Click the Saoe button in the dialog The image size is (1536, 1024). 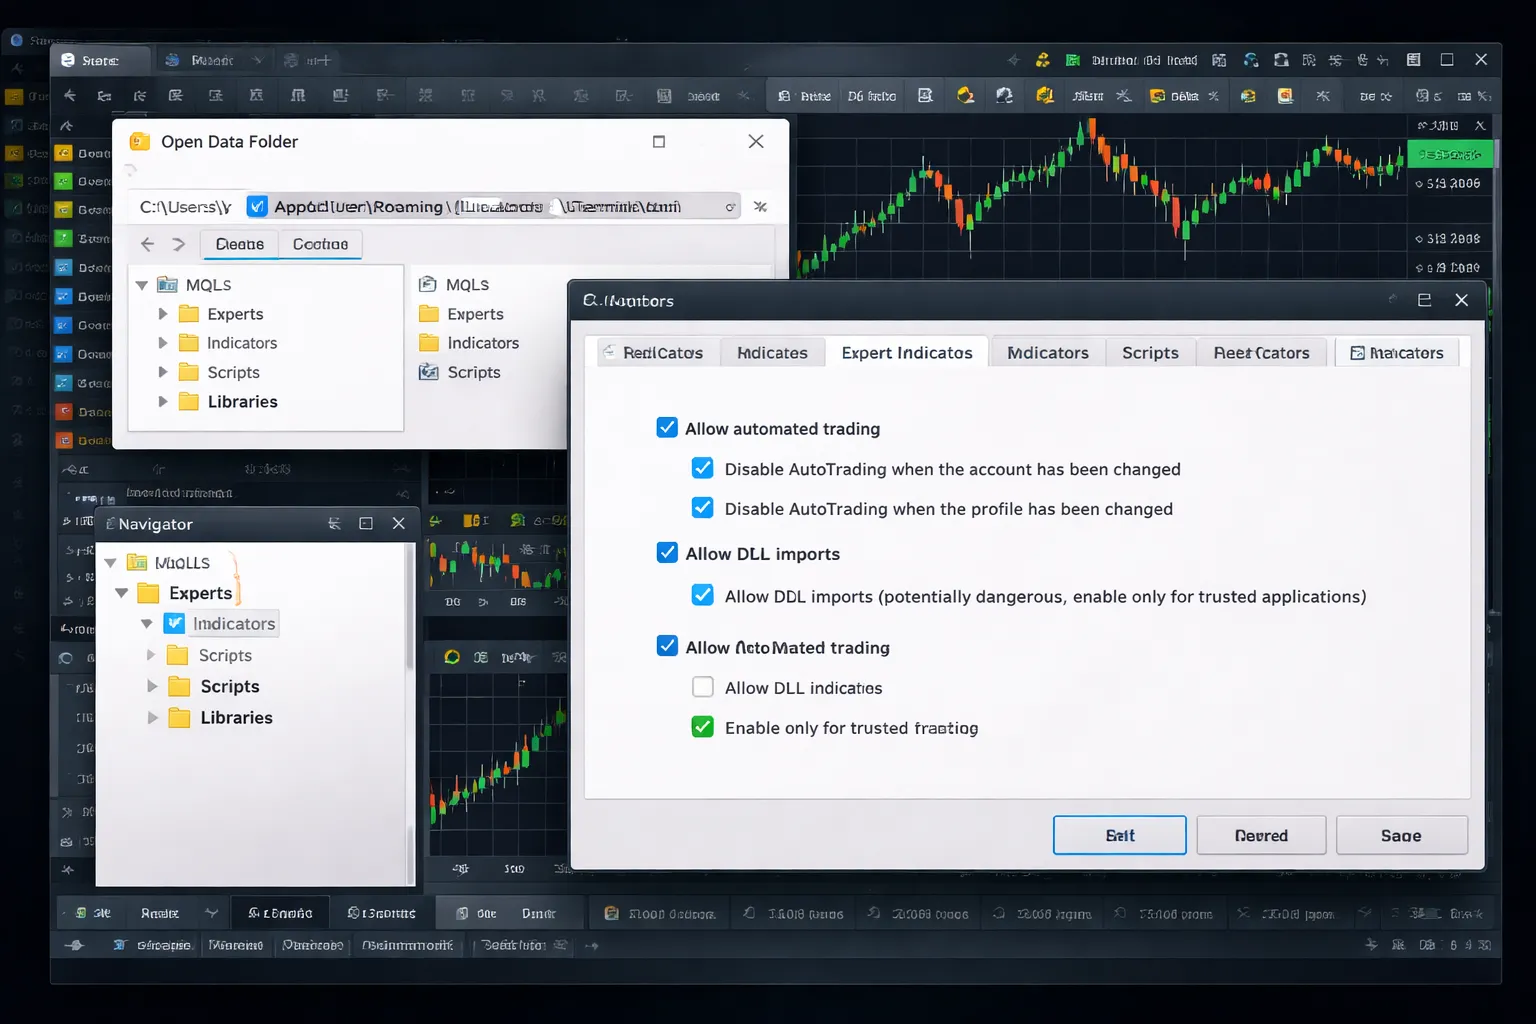pyautogui.click(x=1401, y=835)
